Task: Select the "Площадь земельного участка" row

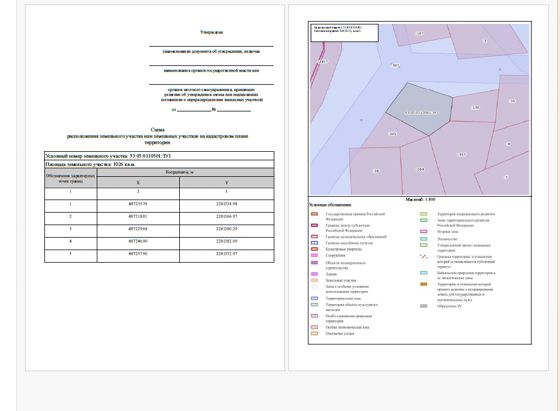Action: click(159, 164)
